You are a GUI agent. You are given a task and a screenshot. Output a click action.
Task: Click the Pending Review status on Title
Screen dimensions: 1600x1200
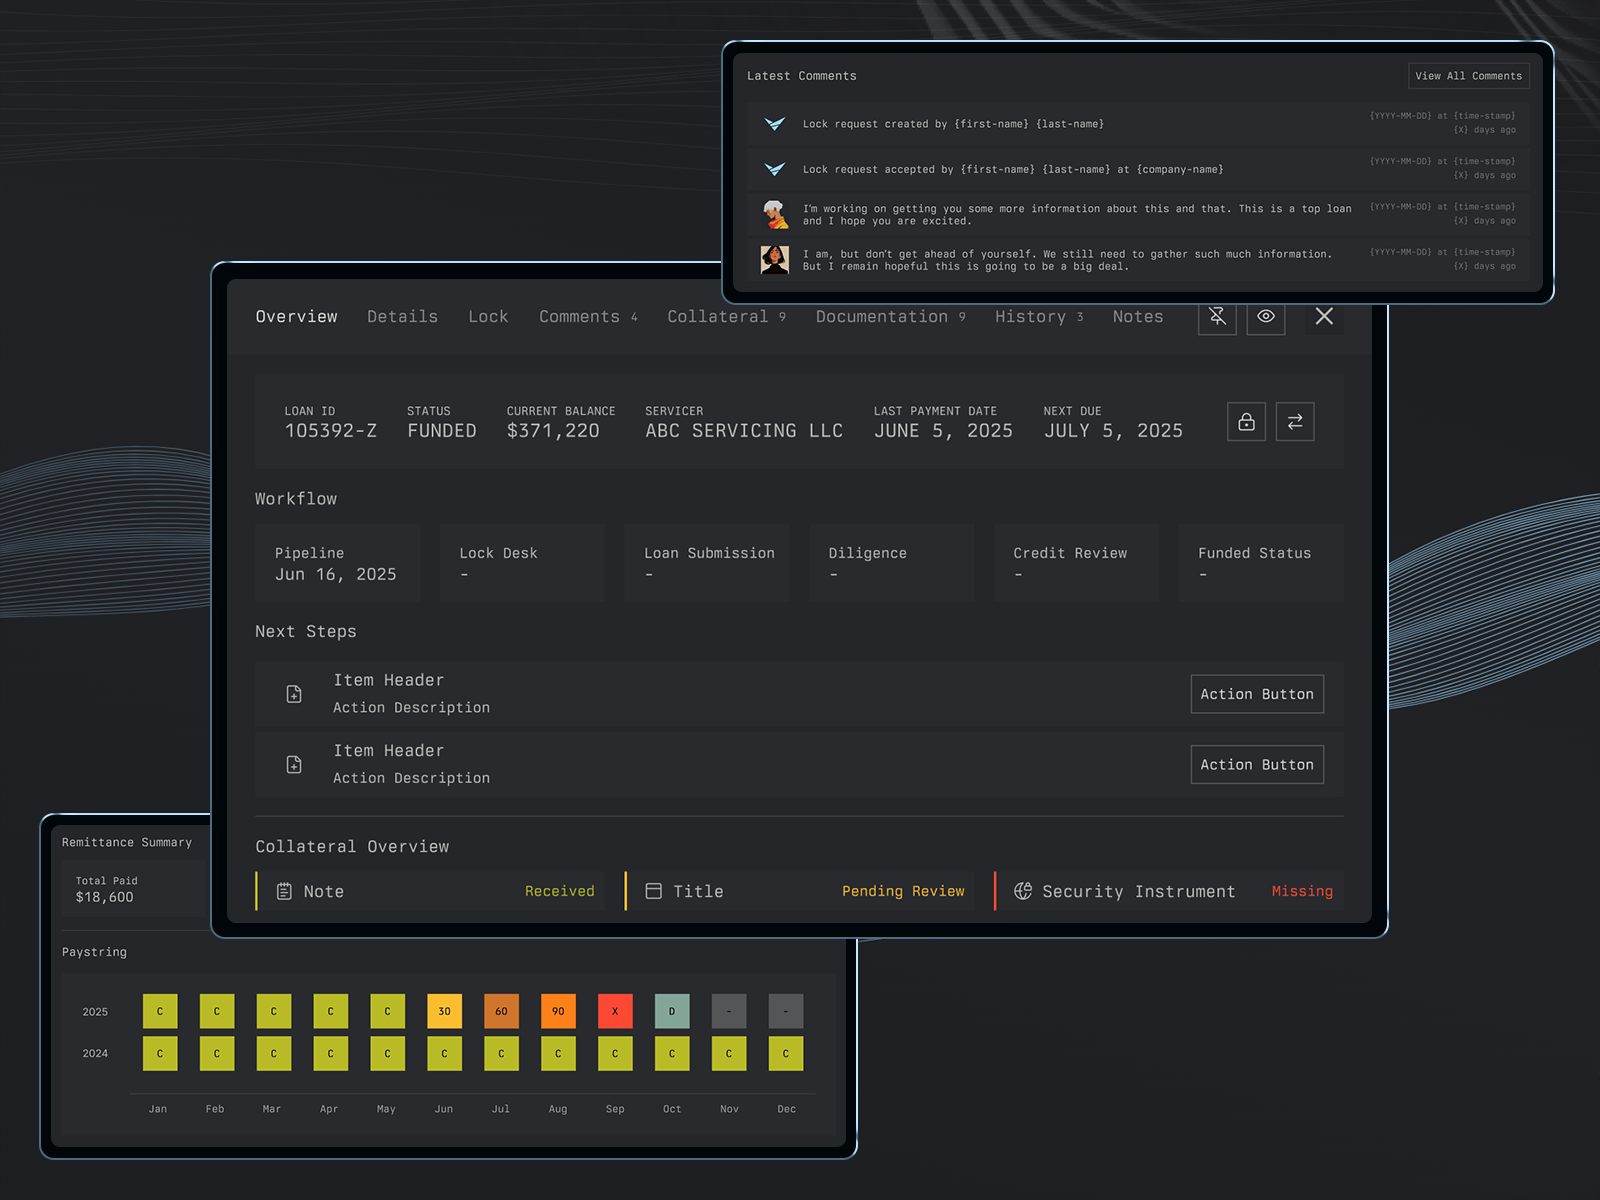[x=903, y=891]
